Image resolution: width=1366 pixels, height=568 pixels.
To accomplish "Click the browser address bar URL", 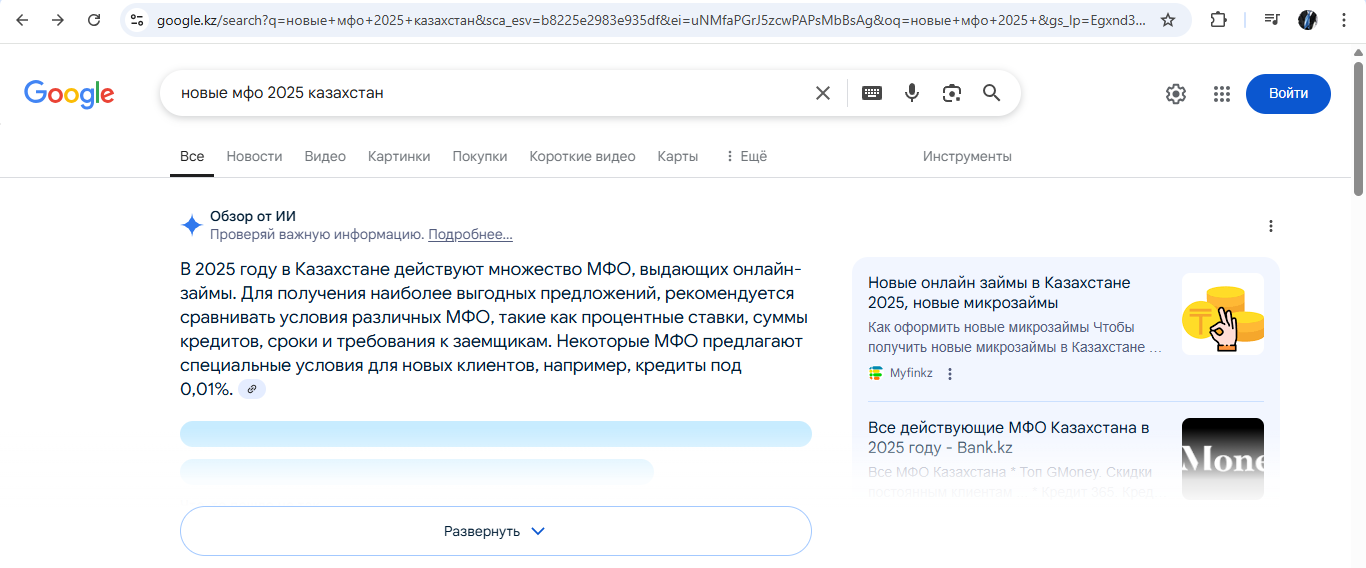I will 650,20.
